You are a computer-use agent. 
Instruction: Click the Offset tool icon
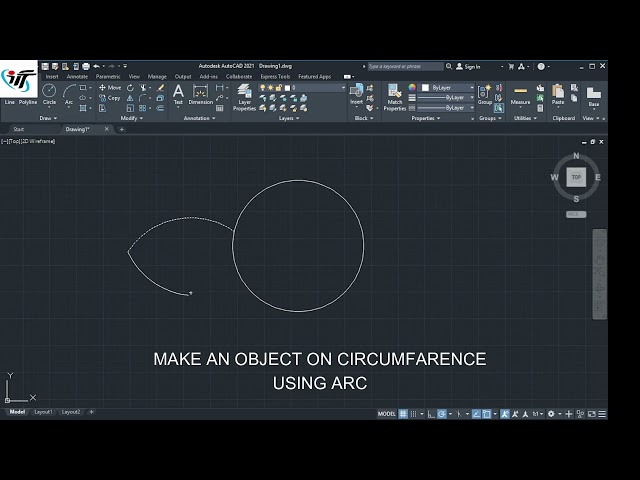pos(160,108)
